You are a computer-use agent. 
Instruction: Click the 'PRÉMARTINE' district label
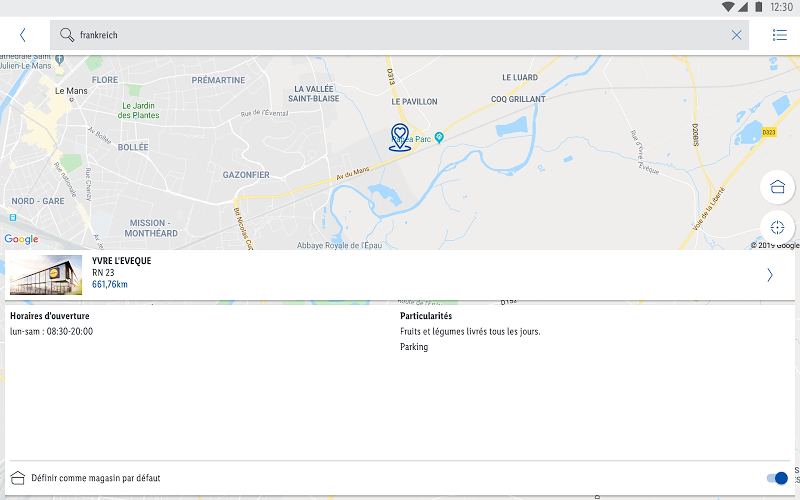(x=218, y=80)
